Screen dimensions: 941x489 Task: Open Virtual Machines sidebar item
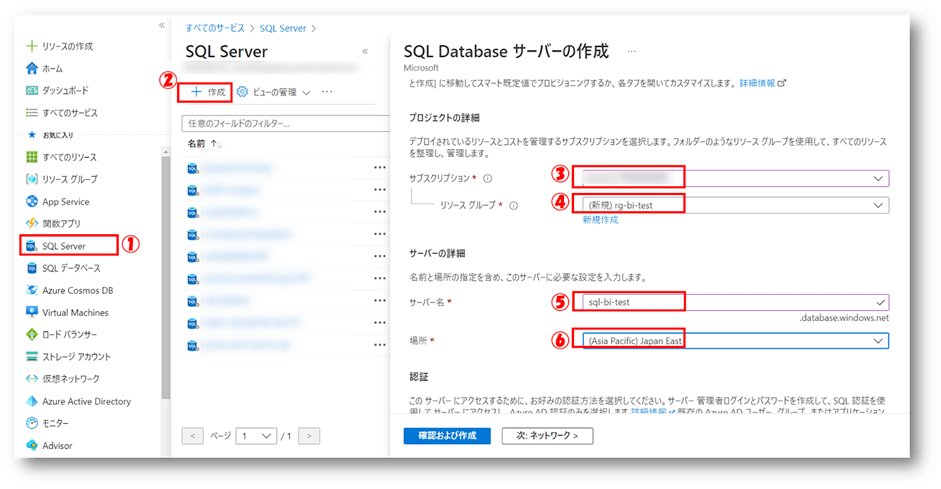tap(67, 313)
